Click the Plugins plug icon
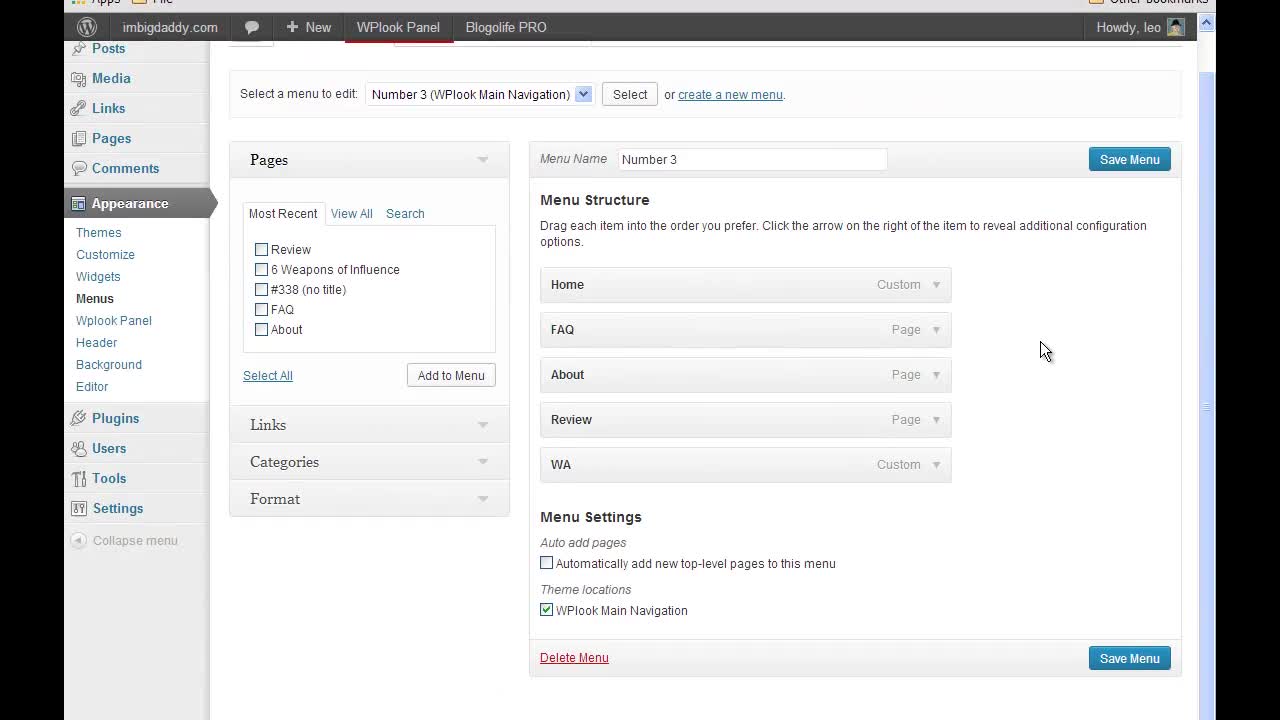This screenshot has height=720, width=1280. tap(78, 418)
